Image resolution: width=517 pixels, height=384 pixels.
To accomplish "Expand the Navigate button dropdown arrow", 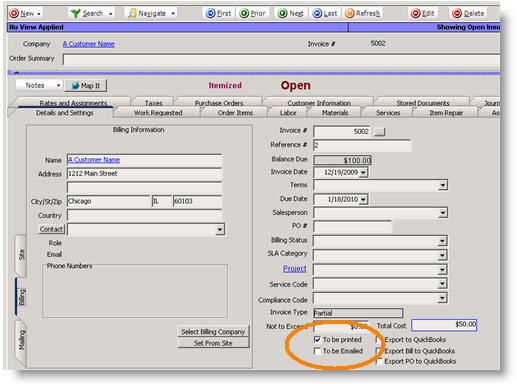I will (173, 14).
